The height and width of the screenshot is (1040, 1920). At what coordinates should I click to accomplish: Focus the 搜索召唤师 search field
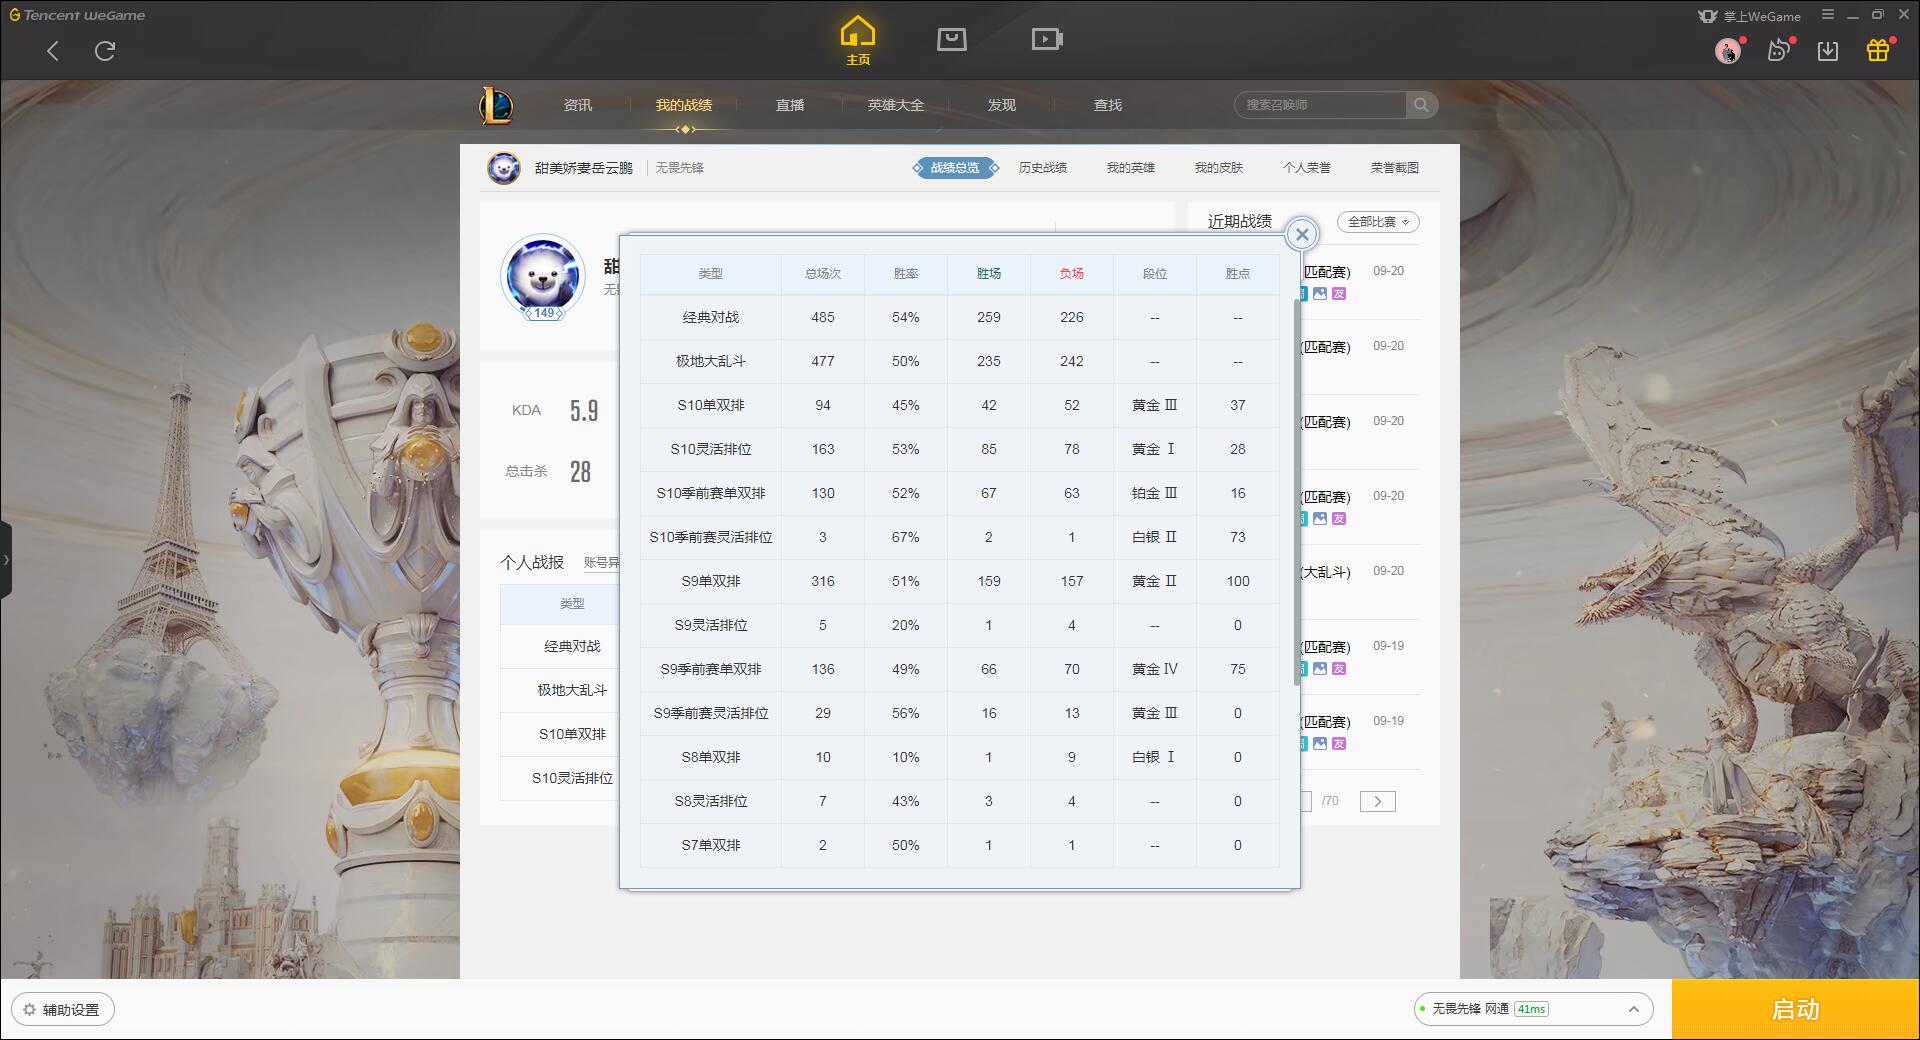click(x=1320, y=105)
